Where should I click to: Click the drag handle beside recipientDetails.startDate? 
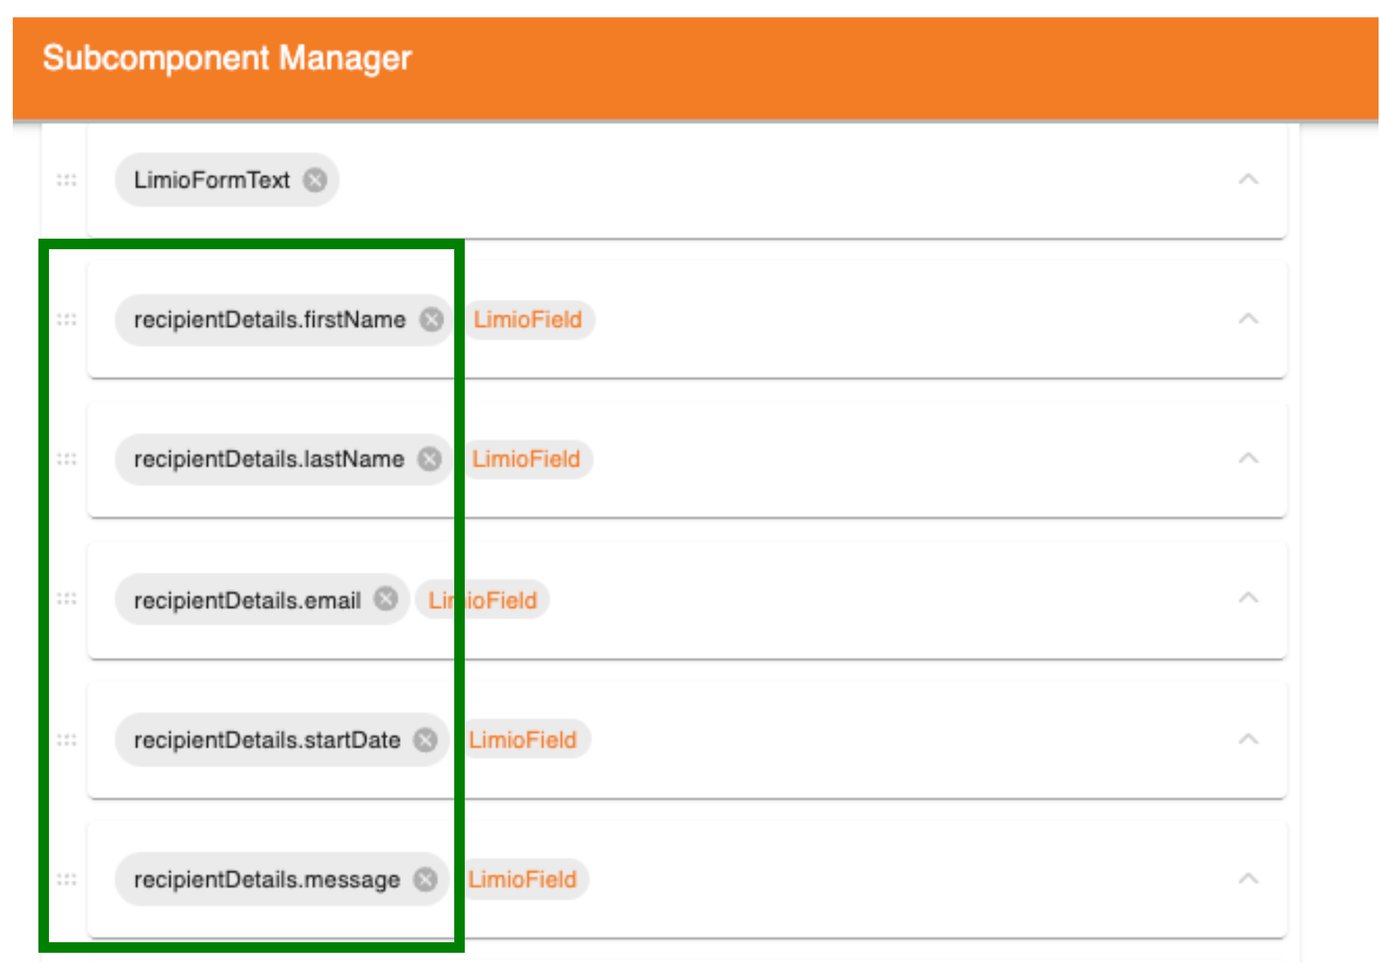point(67,740)
